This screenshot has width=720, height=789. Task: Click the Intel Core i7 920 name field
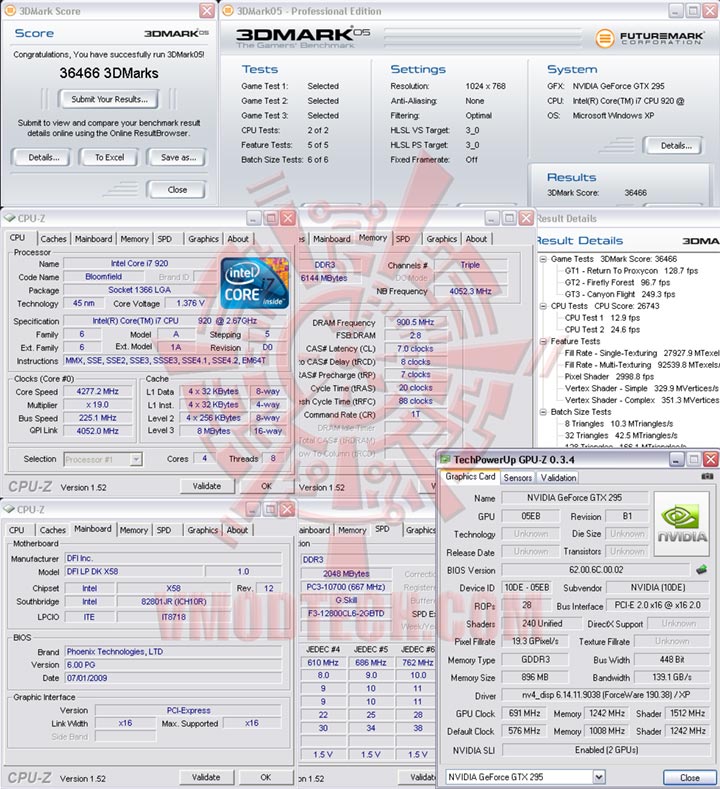pos(139,263)
